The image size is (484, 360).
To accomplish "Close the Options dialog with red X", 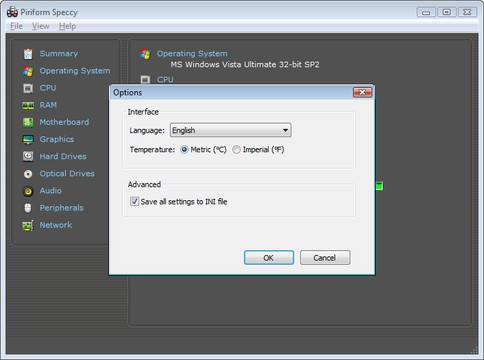I will (x=362, y=92).
